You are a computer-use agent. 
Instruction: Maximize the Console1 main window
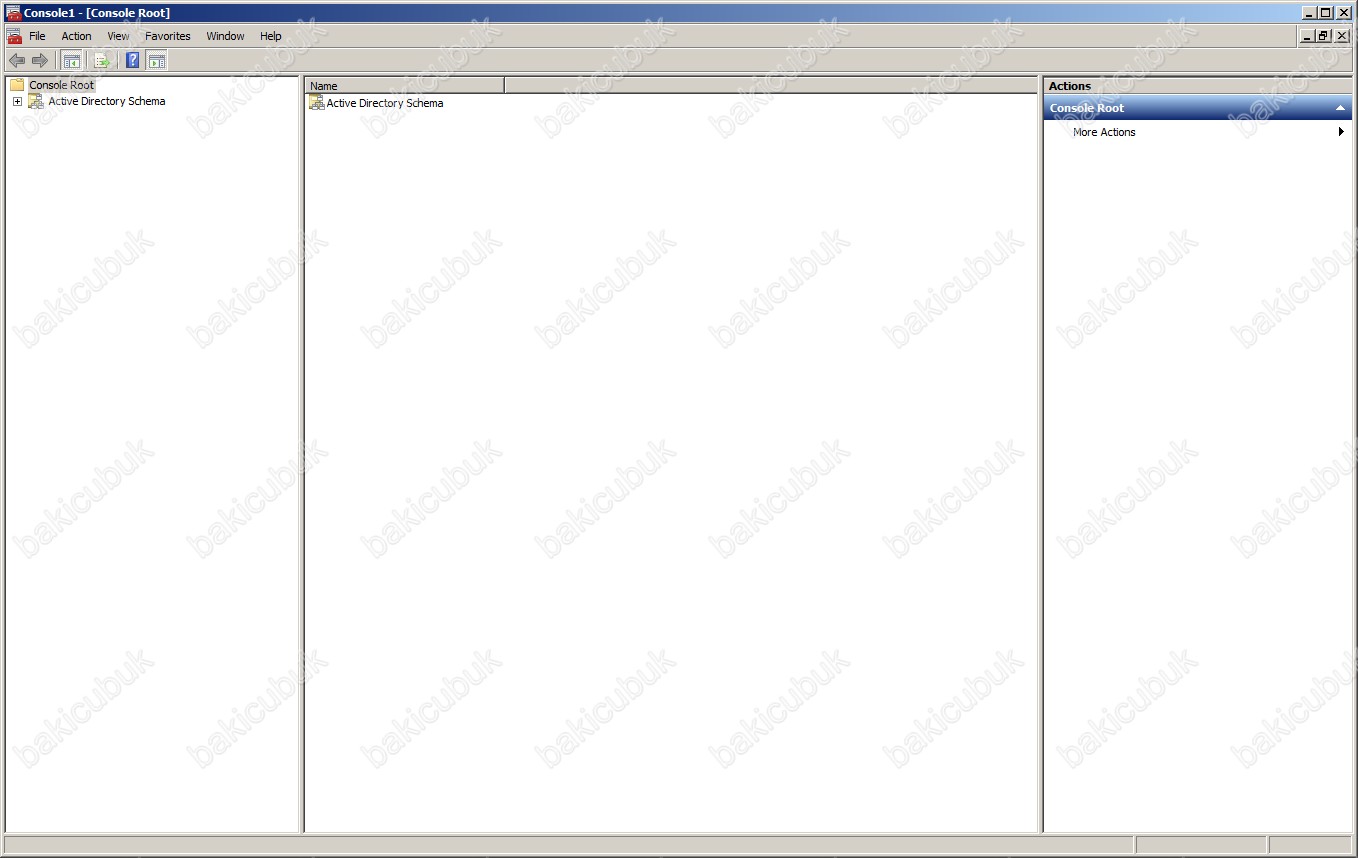click(1326, 13)
